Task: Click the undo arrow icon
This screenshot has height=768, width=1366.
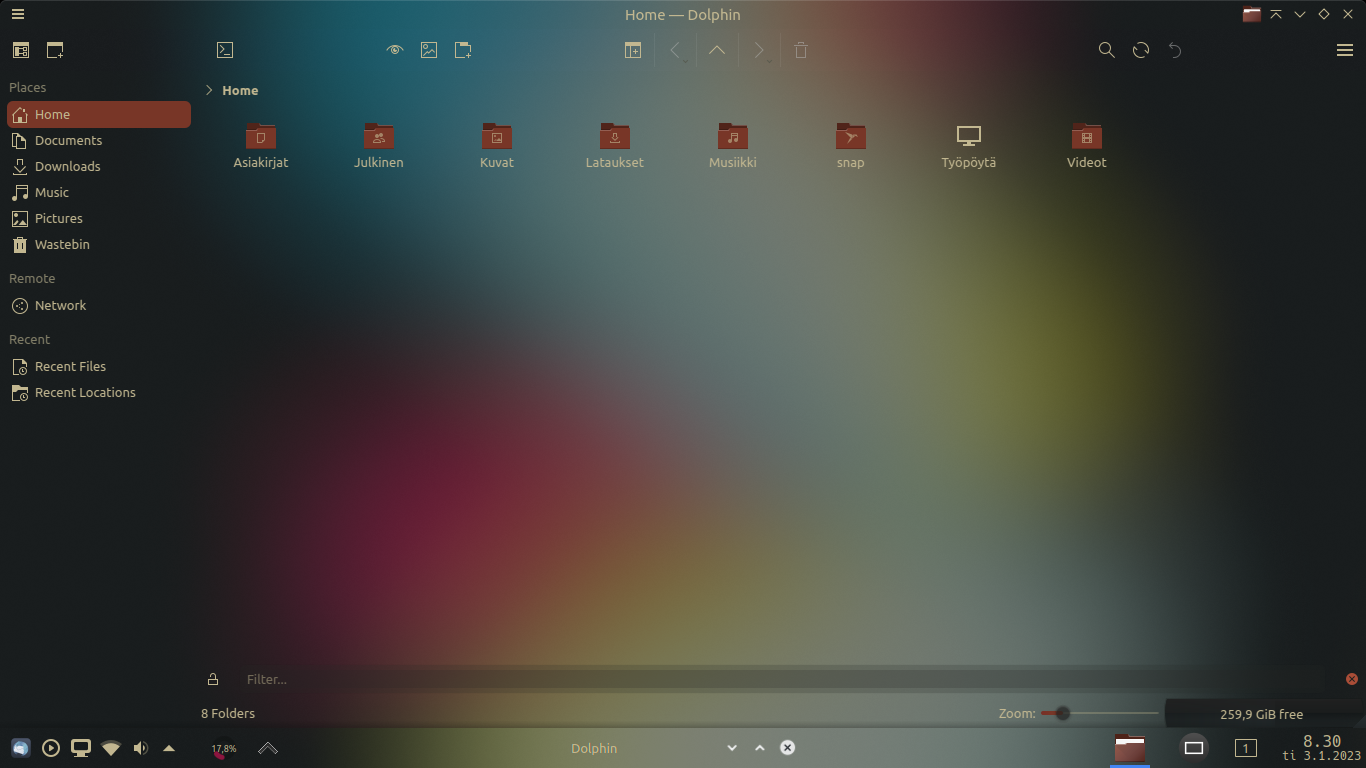Action: point(1175,50)
